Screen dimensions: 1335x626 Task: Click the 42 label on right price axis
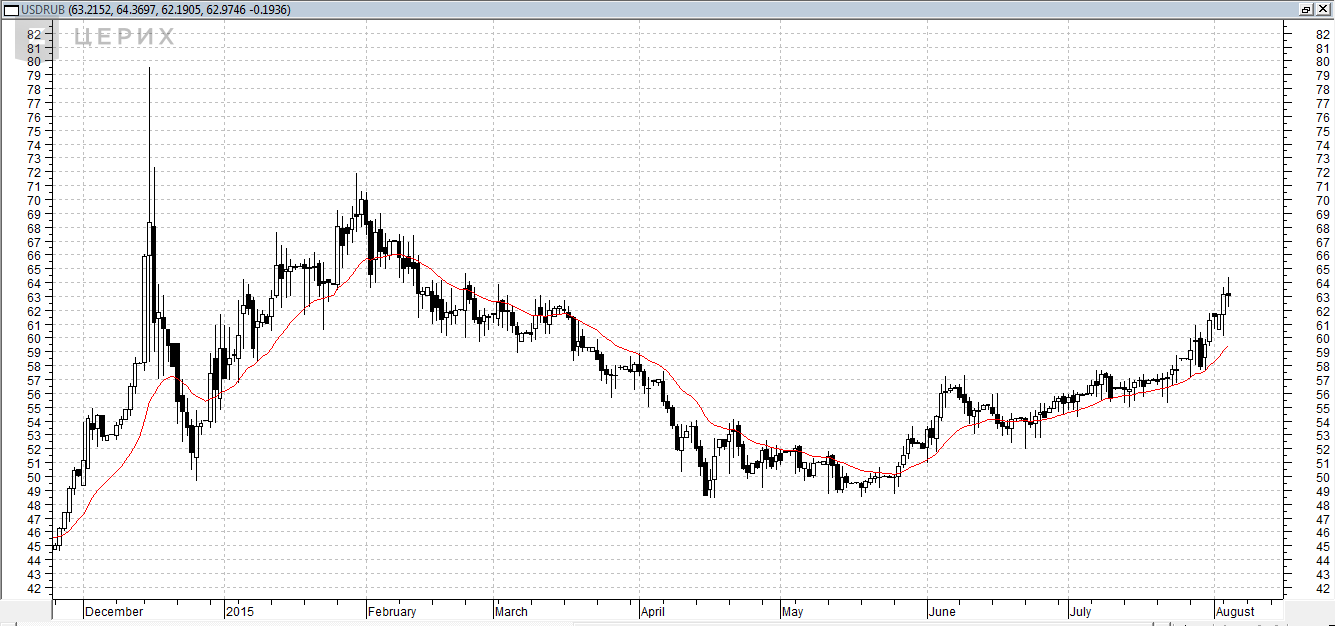(x=1323, y=588)
